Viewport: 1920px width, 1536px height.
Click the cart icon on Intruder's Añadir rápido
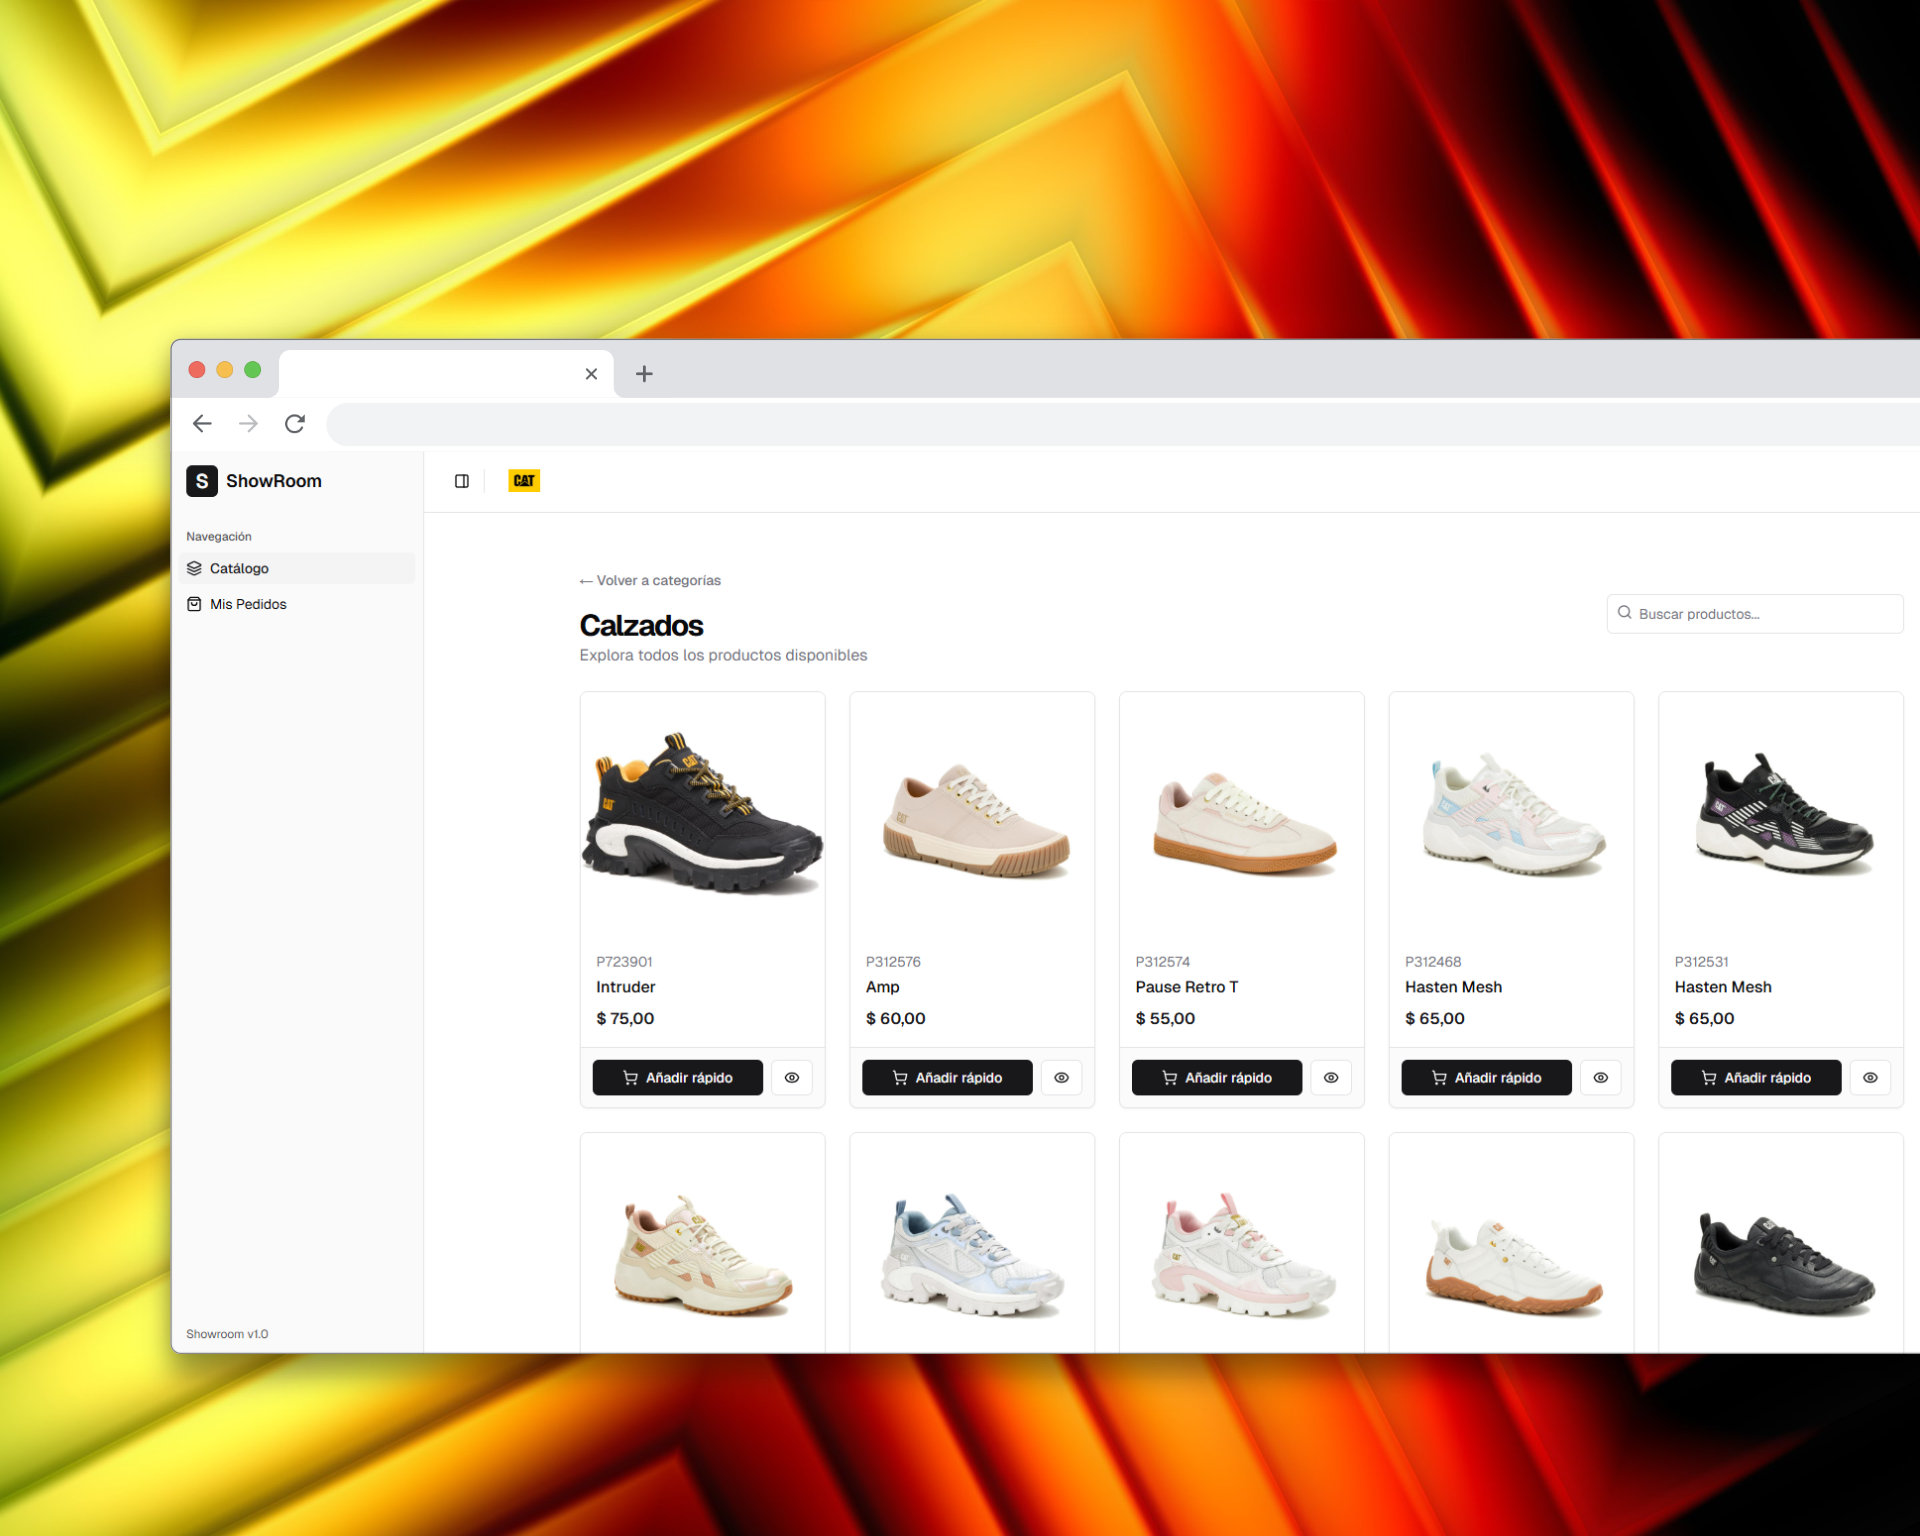[631, 1078]
